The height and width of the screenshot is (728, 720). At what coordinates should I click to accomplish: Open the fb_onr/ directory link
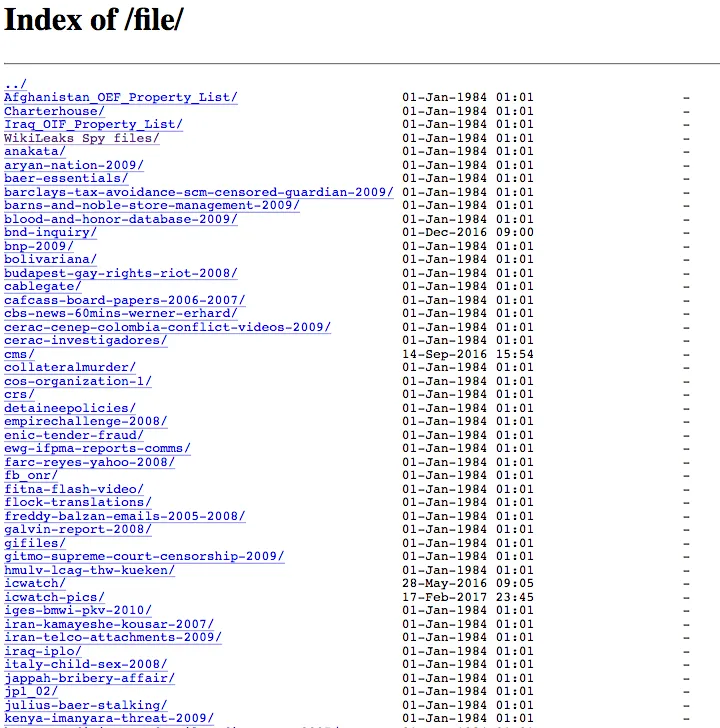coord(31,474)
